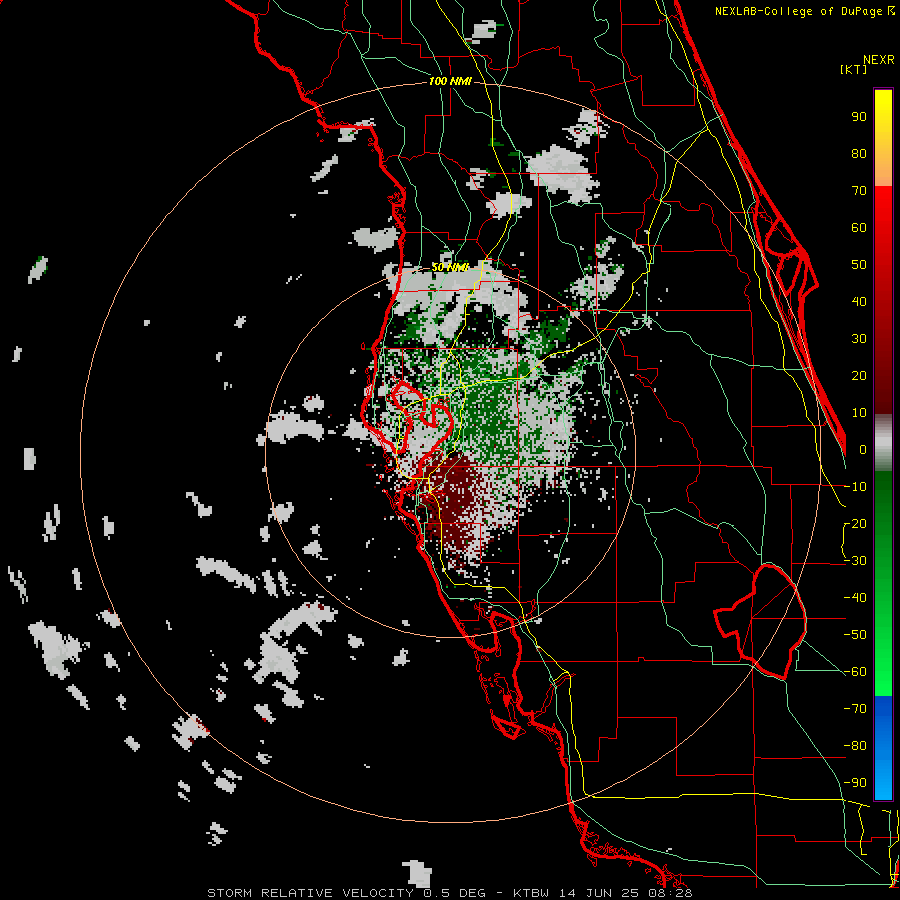Pick the gray near-zero colorbar segment
The image size is (900, 900).
[x=883, y=442]
